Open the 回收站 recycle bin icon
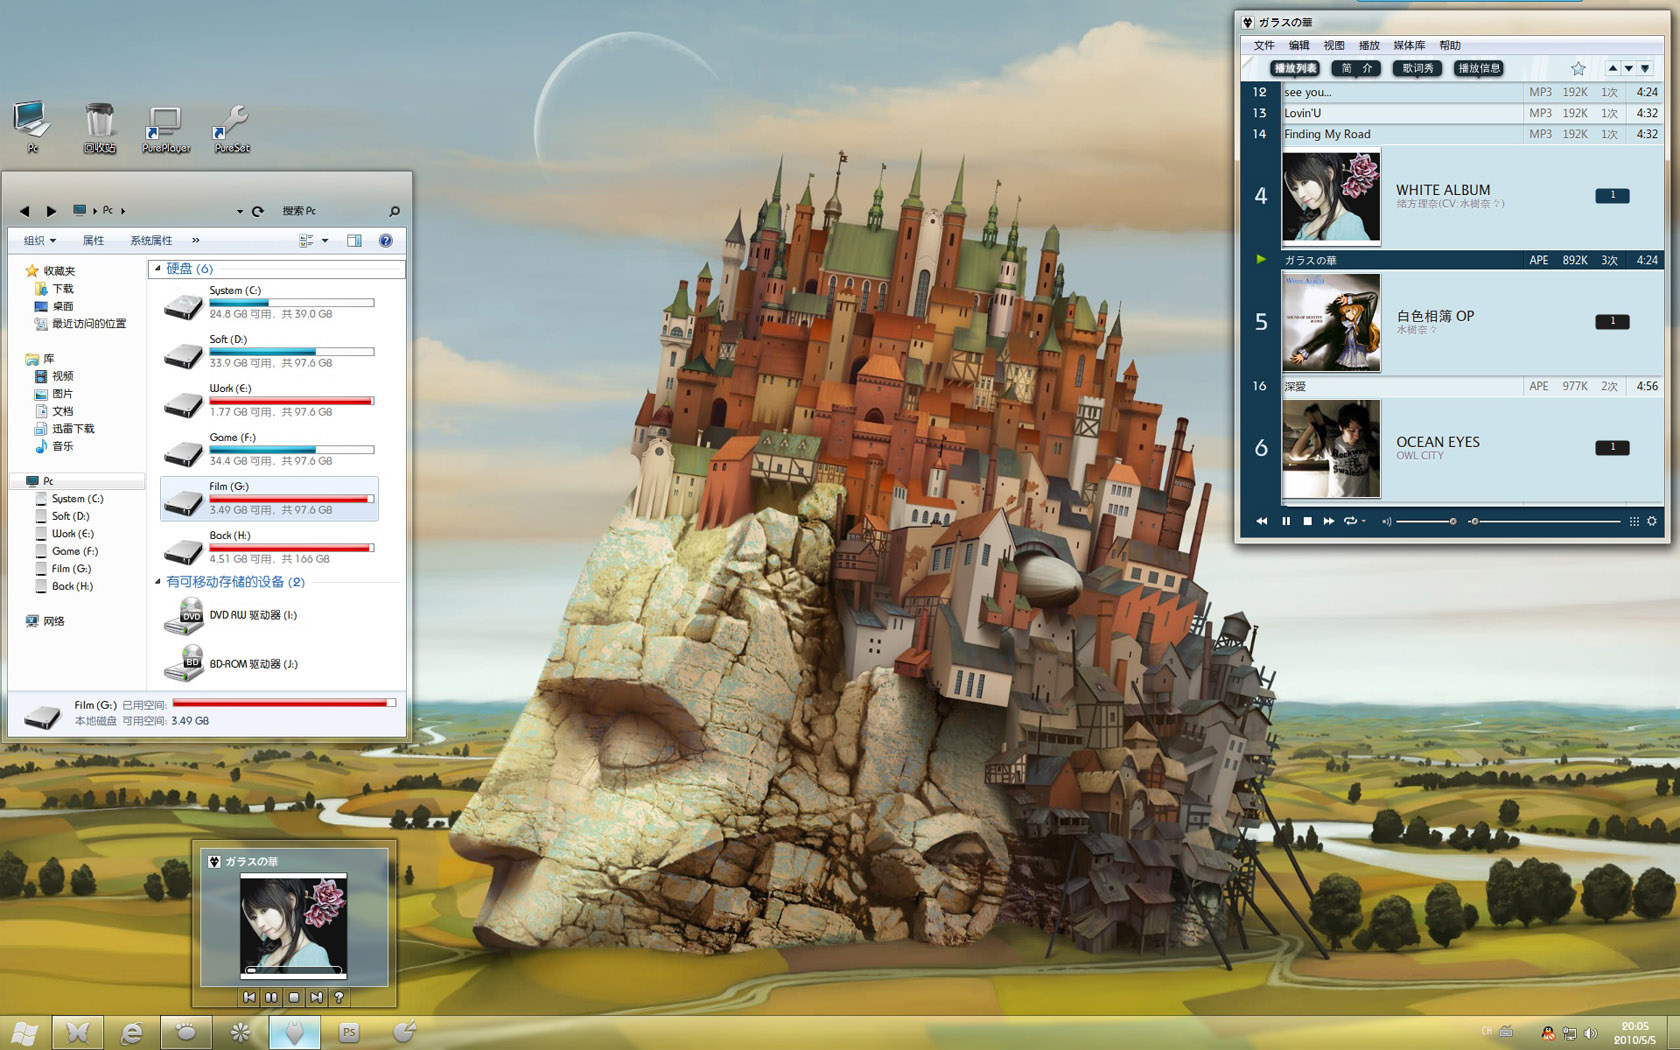The width and height of the screenshot is (1680, 1050). pyautogui.click(x=99, y=129)
